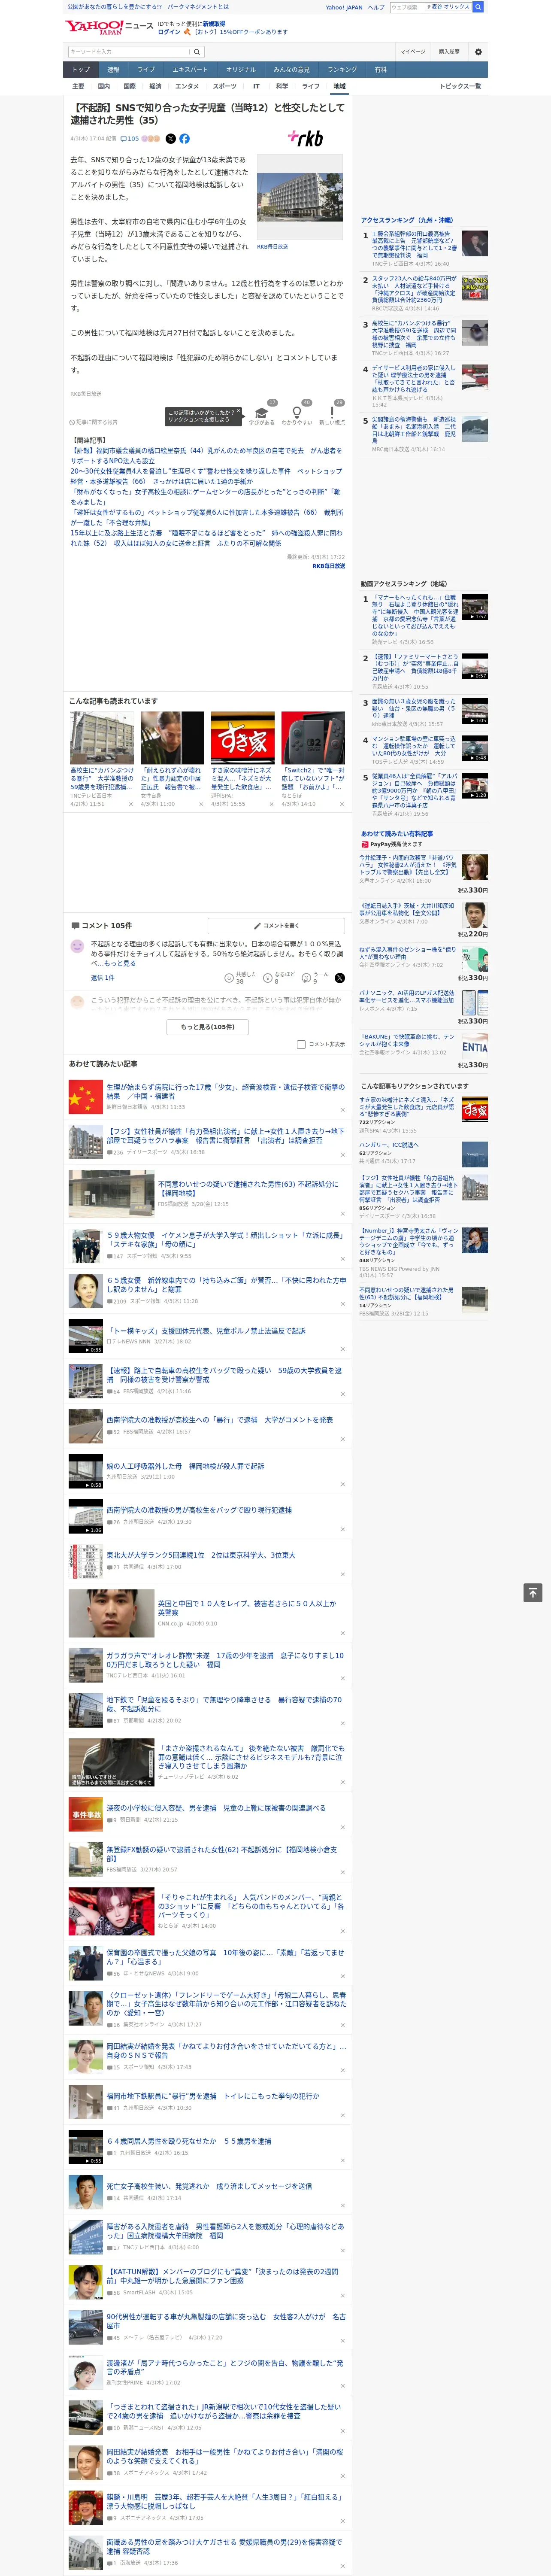Select the トップ navigation tab
The width and height of the screenshot is (551, 2576).
(x=81, y=70)
